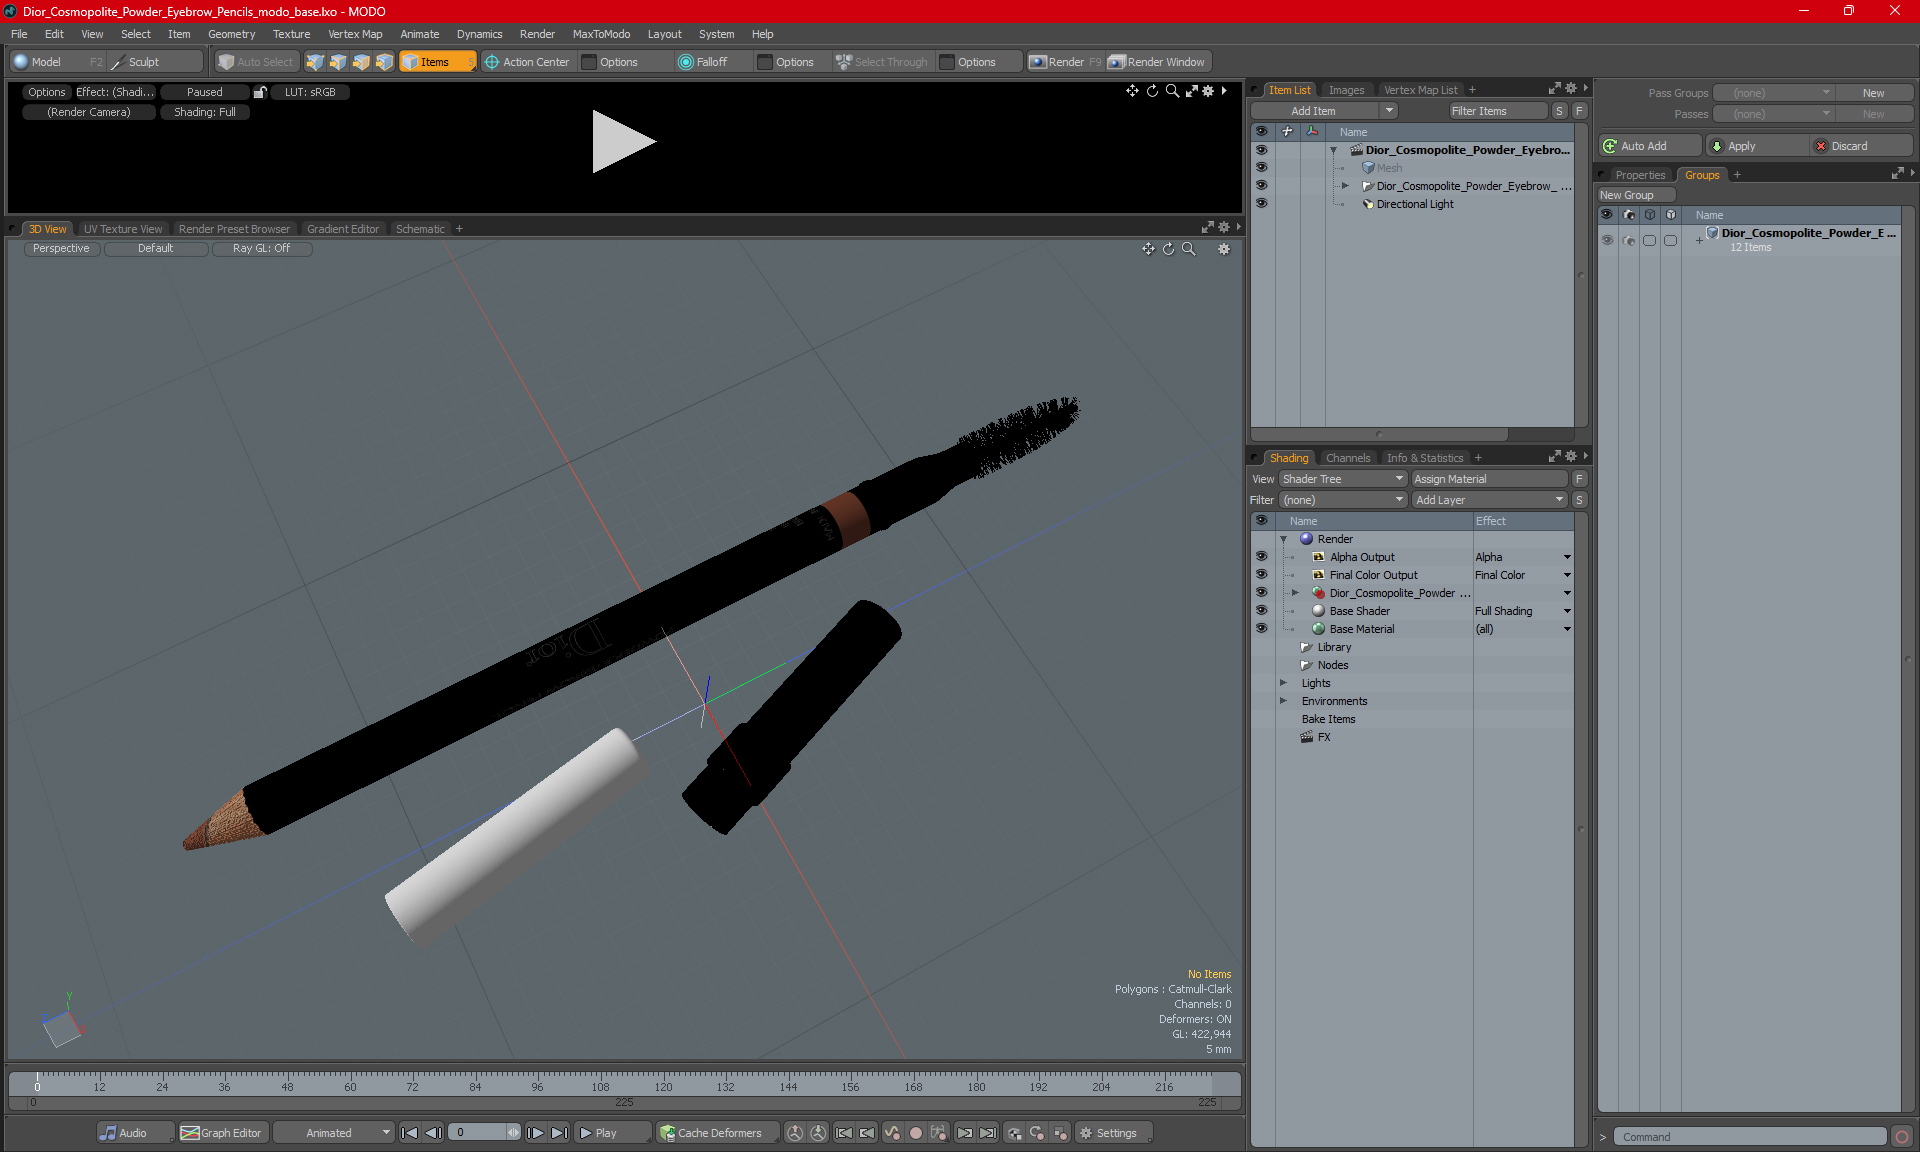Toggle Action Center Options checkbox
This screenshot has width=1920, height=1152.
coord(590,62)
